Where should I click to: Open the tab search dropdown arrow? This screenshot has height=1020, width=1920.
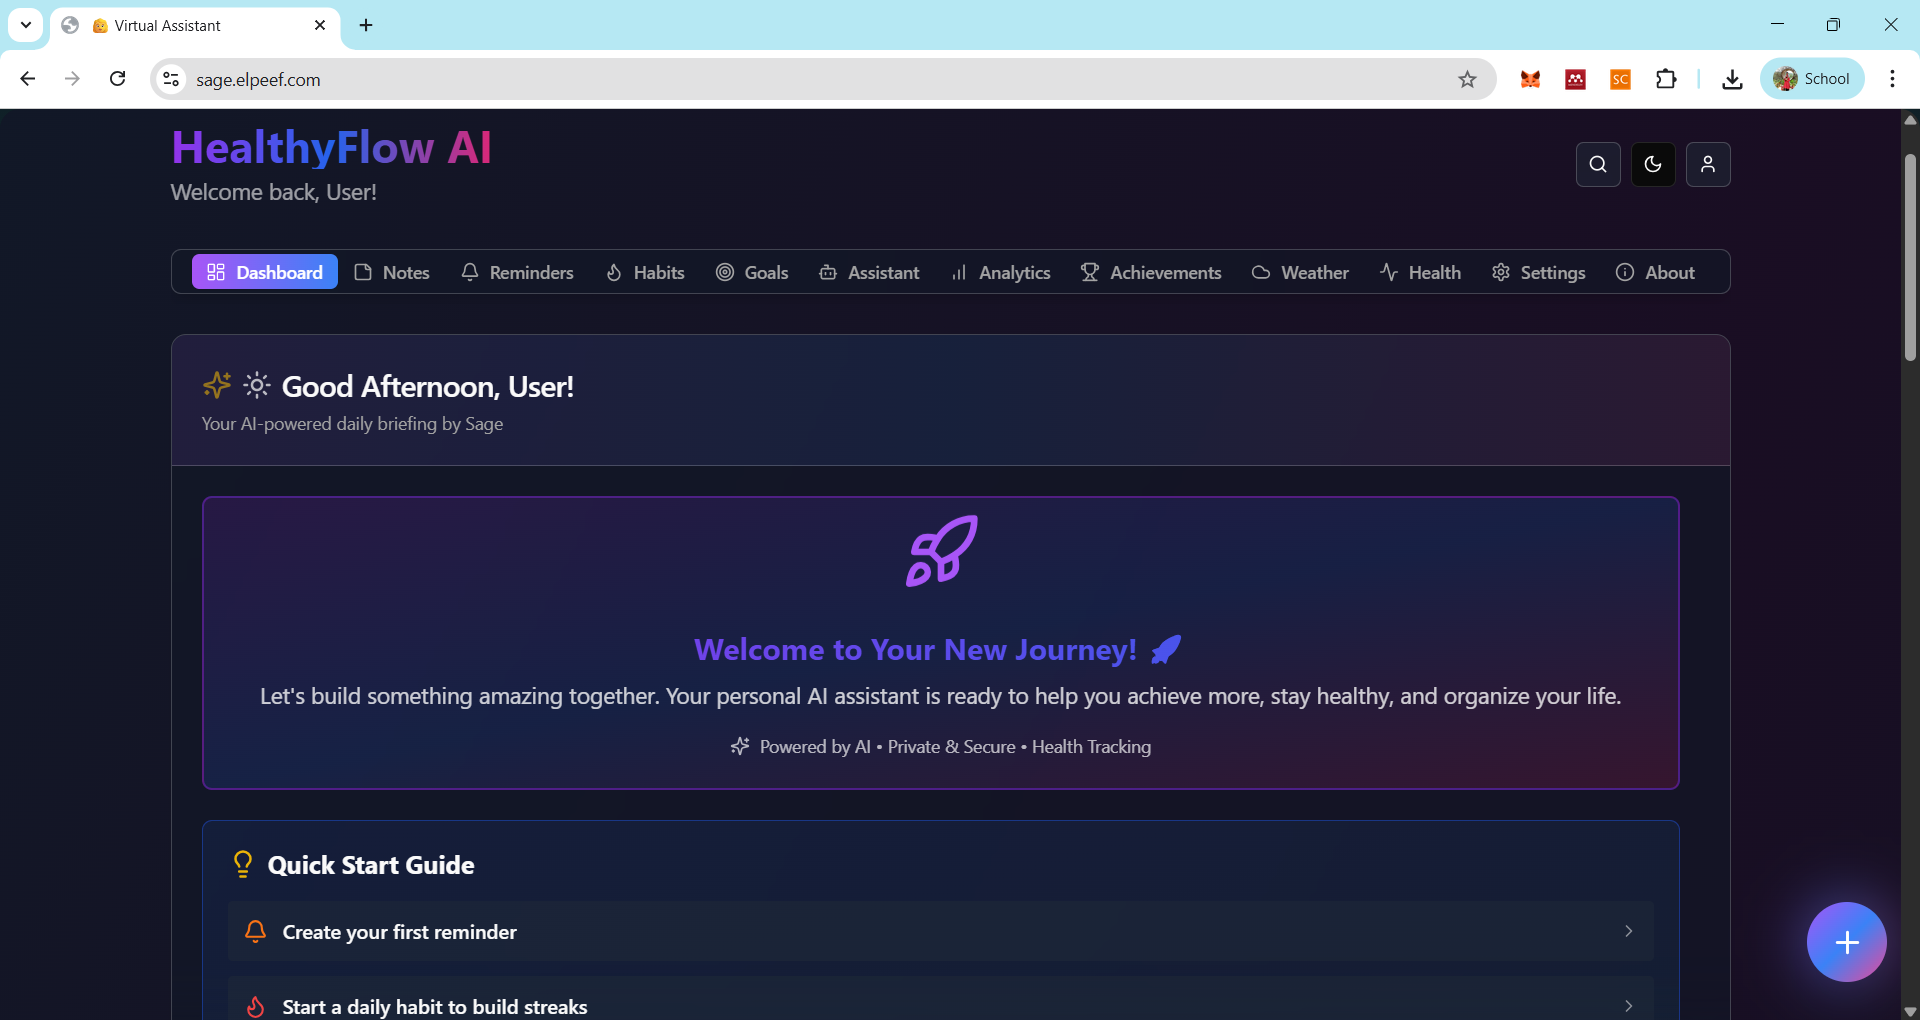26,25
